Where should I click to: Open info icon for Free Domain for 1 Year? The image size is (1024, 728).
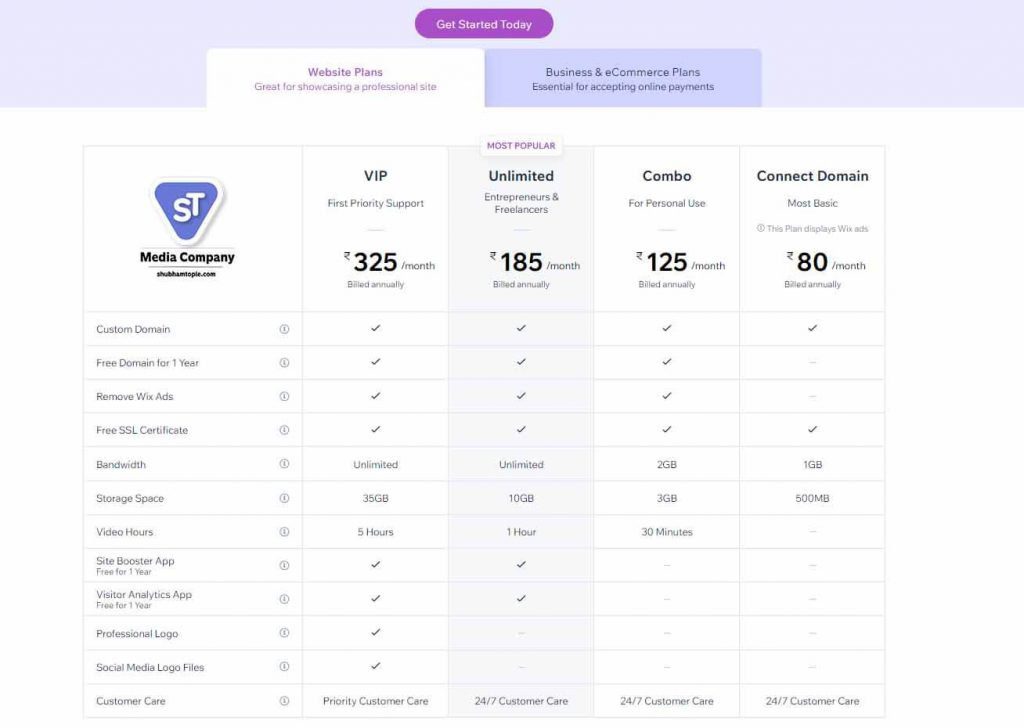click(284, 362)
